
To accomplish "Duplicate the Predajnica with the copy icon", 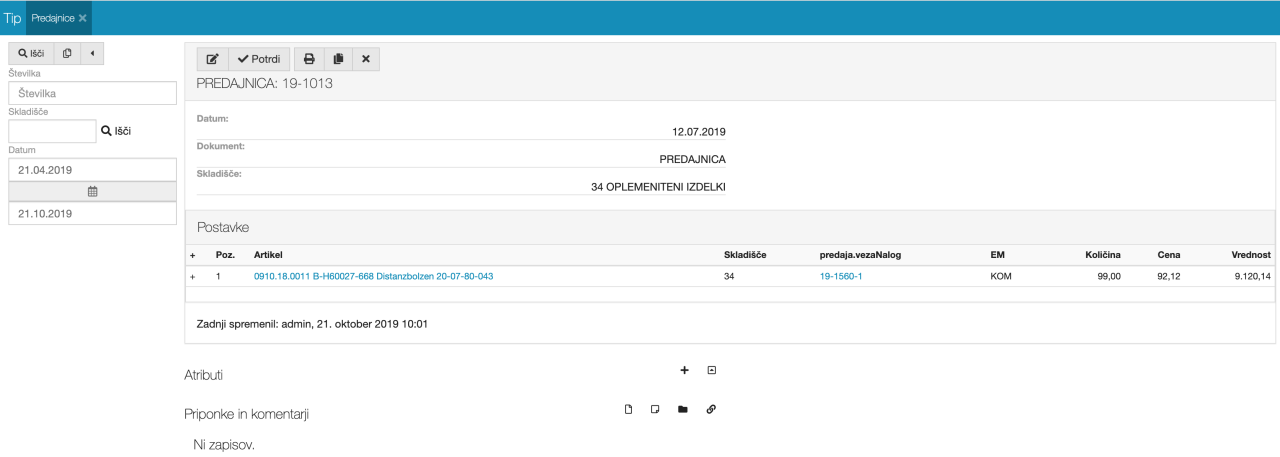I will pos(338,59).
